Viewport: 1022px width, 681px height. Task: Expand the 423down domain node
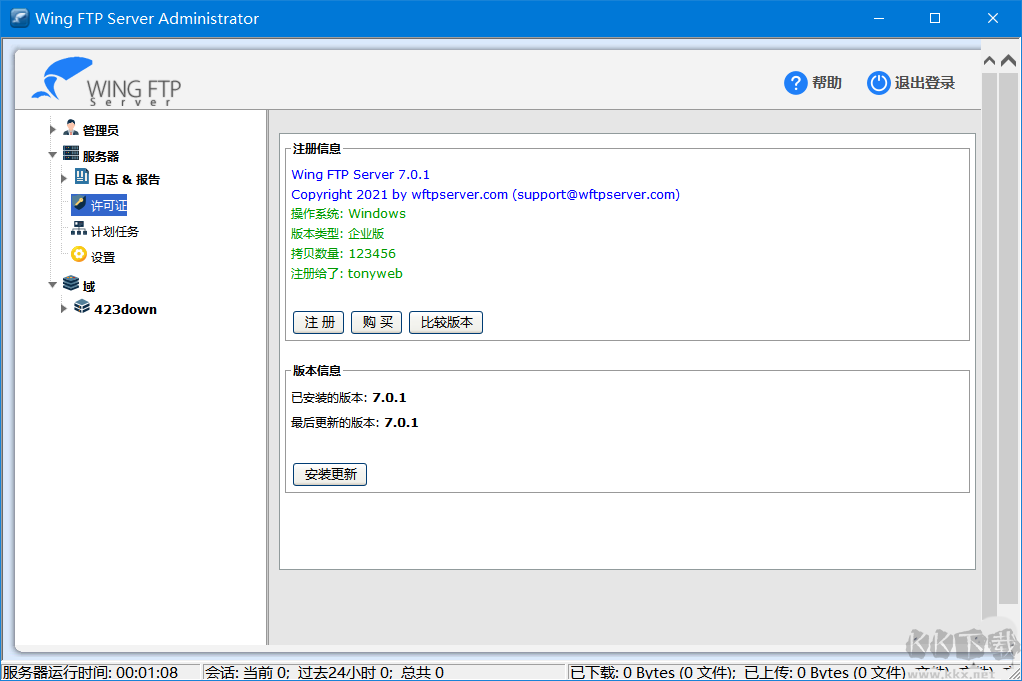pyautogui.click(x=63, y=308)
